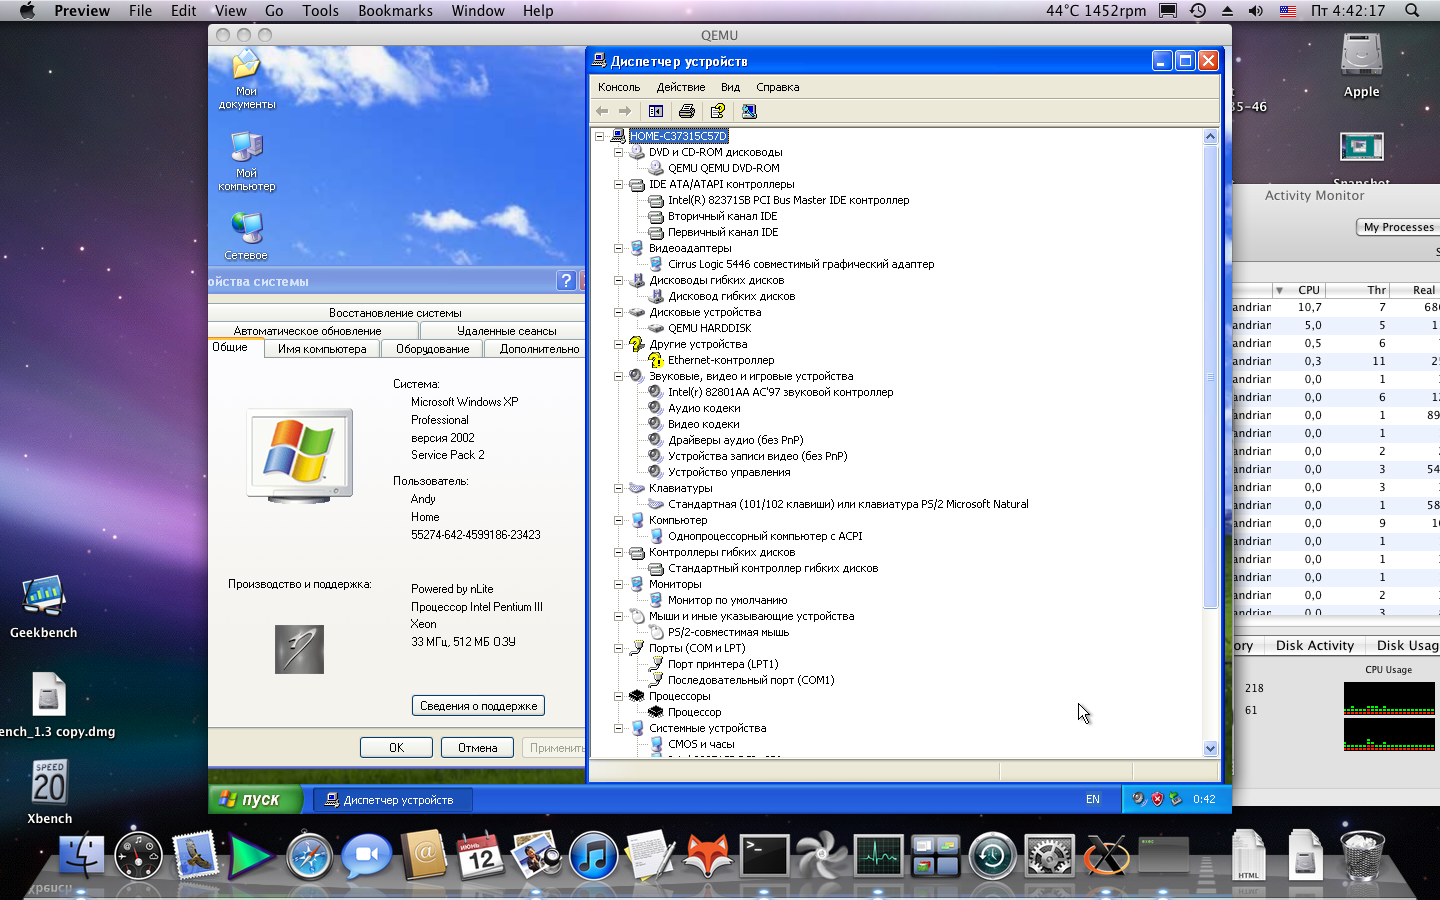Collapse the Мониторы category
This screenshot has width=1440, height=900.
pos(618,584)
